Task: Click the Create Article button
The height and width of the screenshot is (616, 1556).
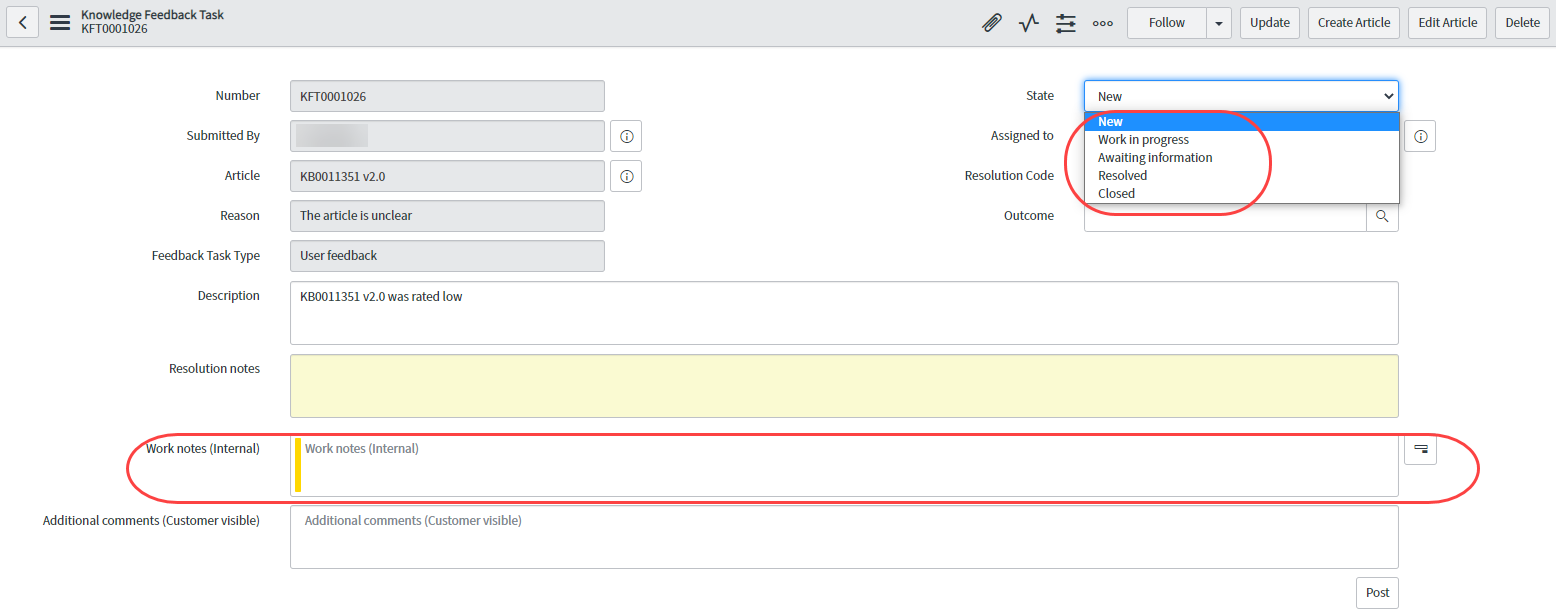Action: click(x=1353, y=22)
